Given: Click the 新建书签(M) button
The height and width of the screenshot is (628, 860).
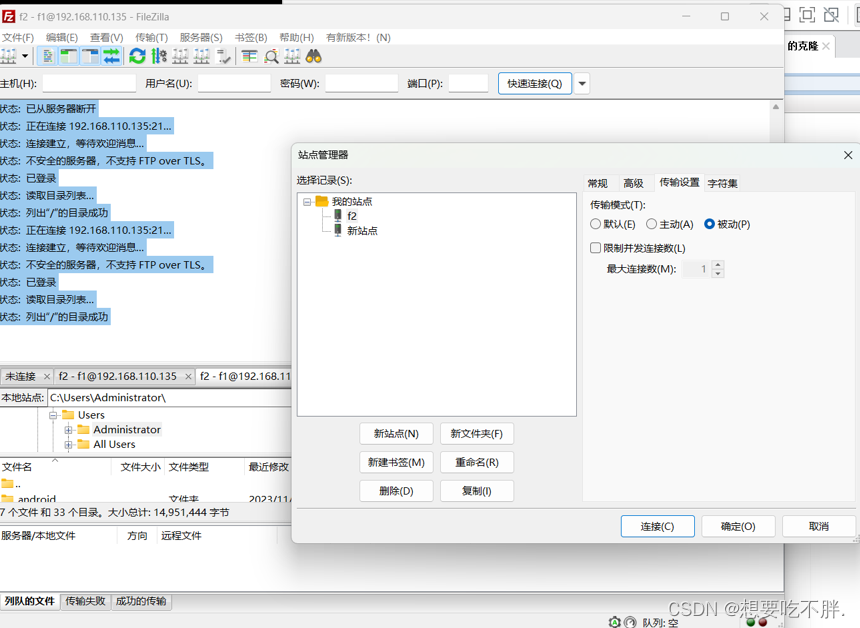Looking at the screenshot, I should [x=397, y=462].
